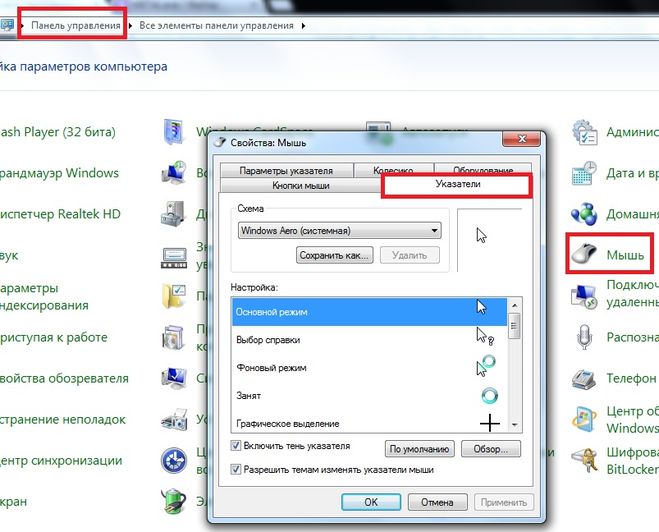Click the Домашняя группа icon
This screenshot has height=532, width=659.
pos(584,214)
